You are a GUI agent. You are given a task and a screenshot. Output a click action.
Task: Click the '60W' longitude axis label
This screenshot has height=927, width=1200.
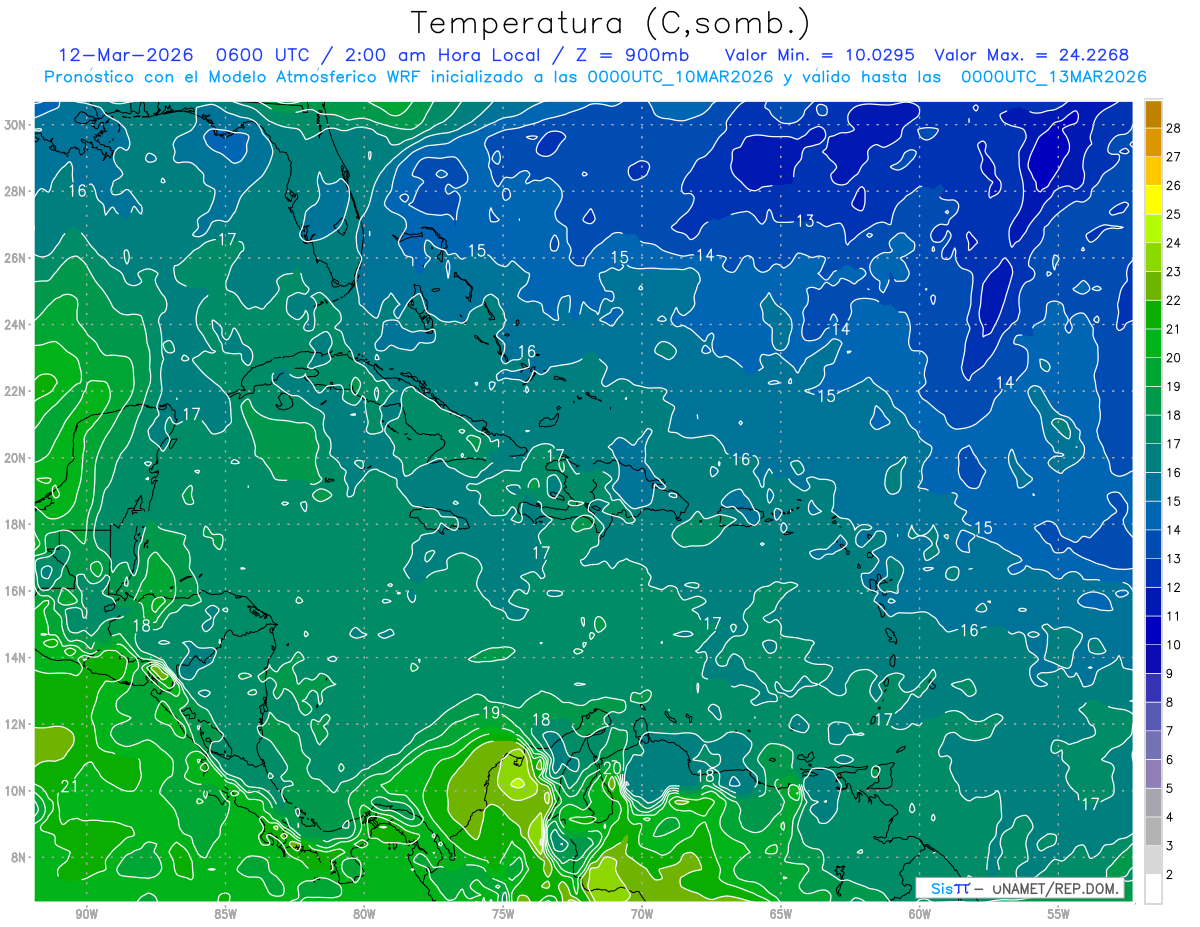click(920, 914)
